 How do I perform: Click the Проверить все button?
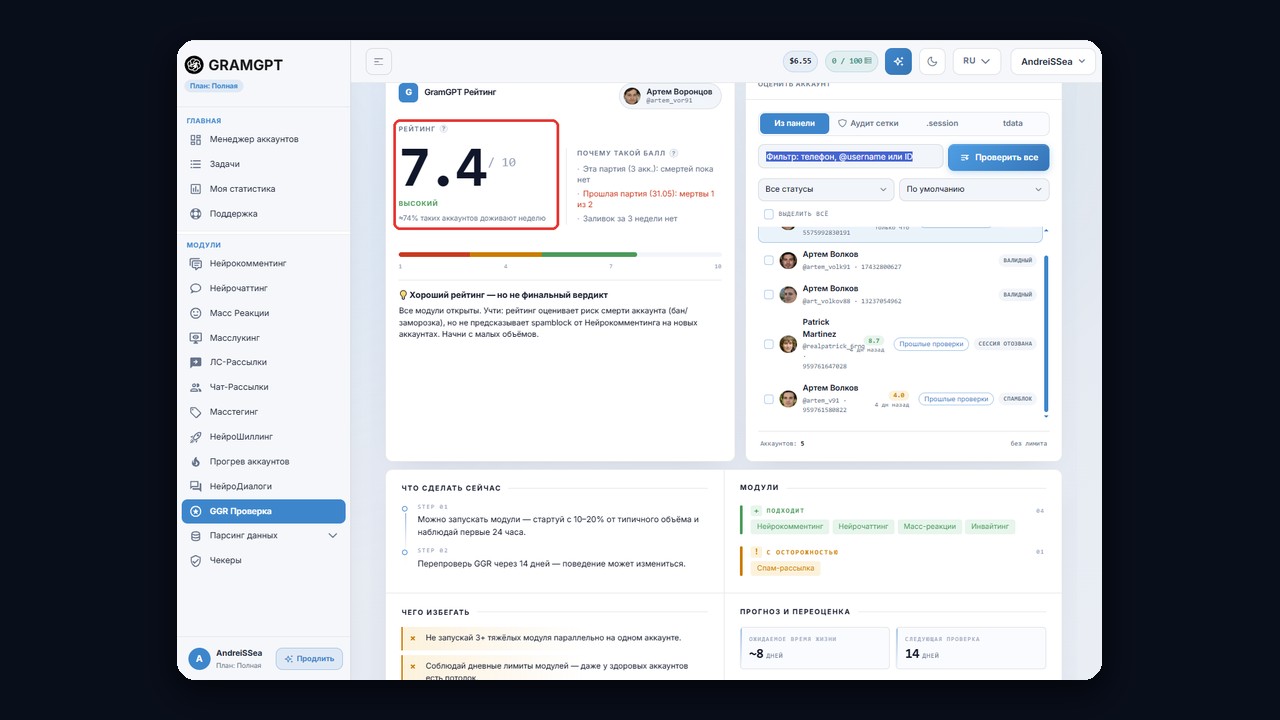click(998, 158)
